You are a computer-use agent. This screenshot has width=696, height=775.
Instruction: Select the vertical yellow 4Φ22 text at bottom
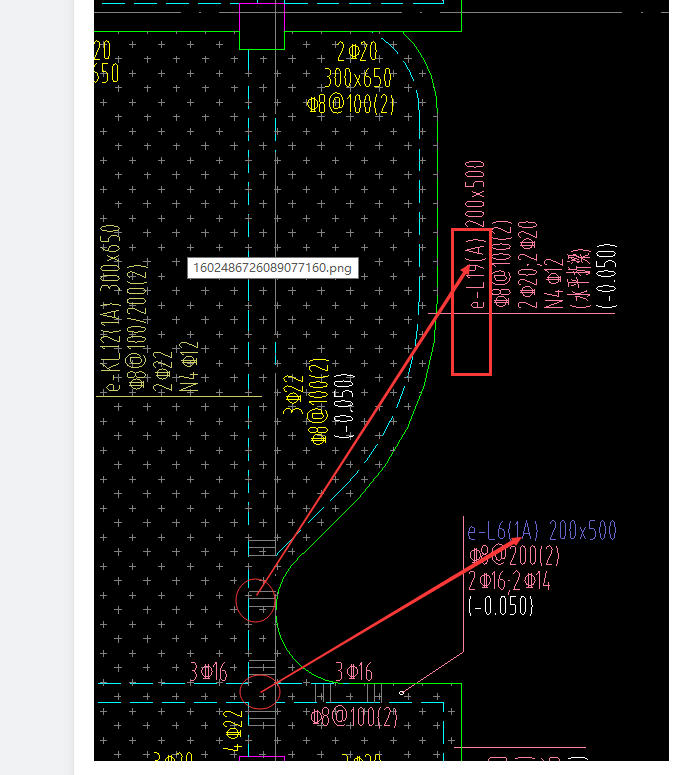tap(232, 732)
